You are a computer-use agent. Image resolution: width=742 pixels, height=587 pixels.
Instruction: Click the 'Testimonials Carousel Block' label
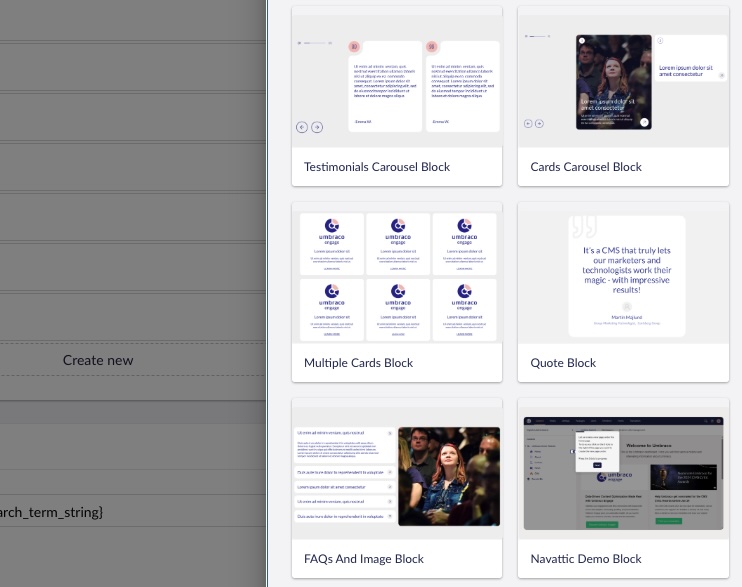point(377,167)
